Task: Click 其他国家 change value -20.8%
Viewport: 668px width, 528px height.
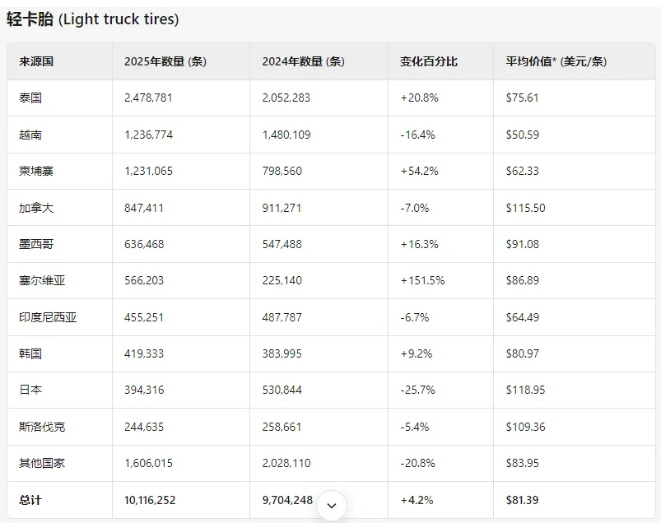Action: (420, 464)
